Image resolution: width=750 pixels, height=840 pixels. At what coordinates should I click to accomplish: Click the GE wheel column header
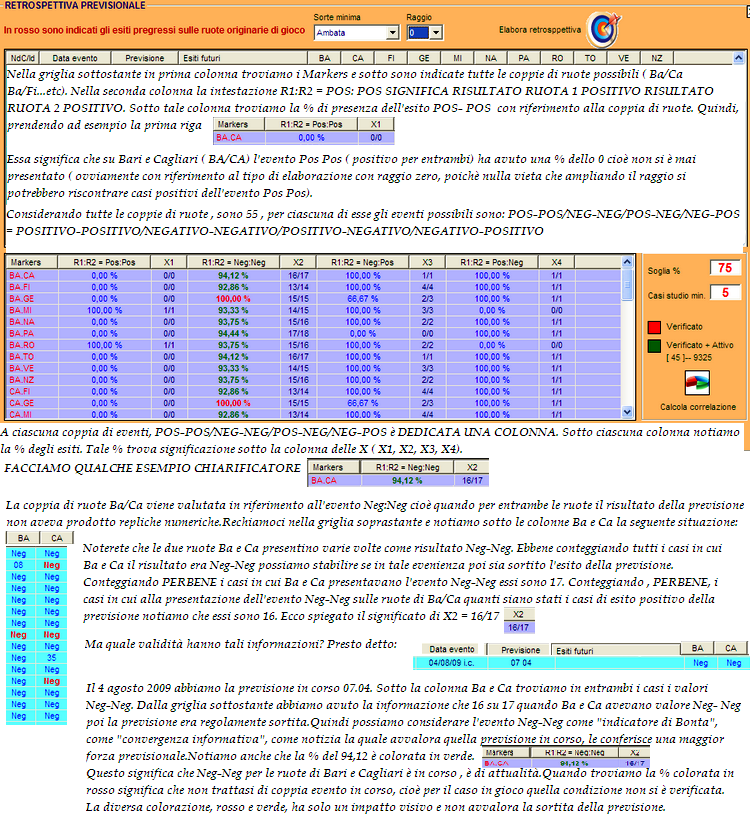pos(424,58)
